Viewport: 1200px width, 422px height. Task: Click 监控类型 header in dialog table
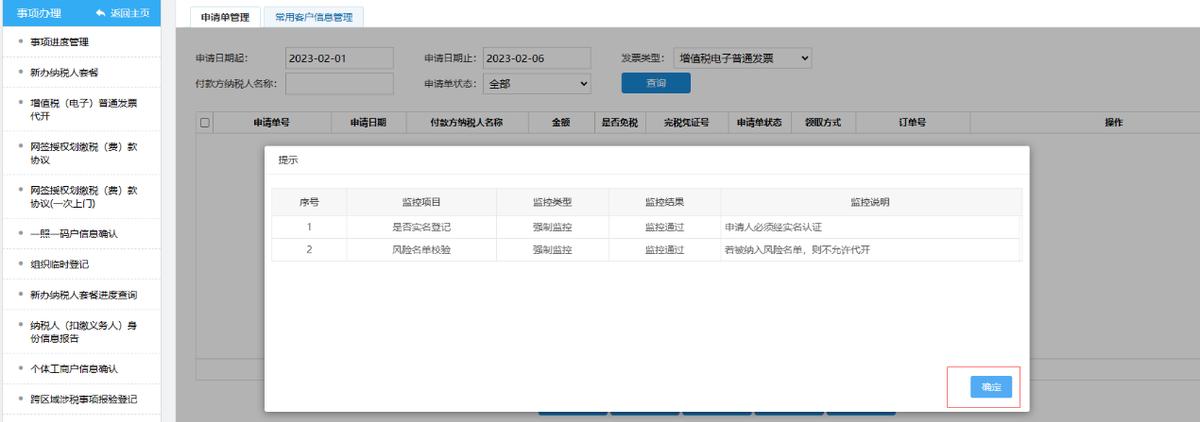click(552, 202)
